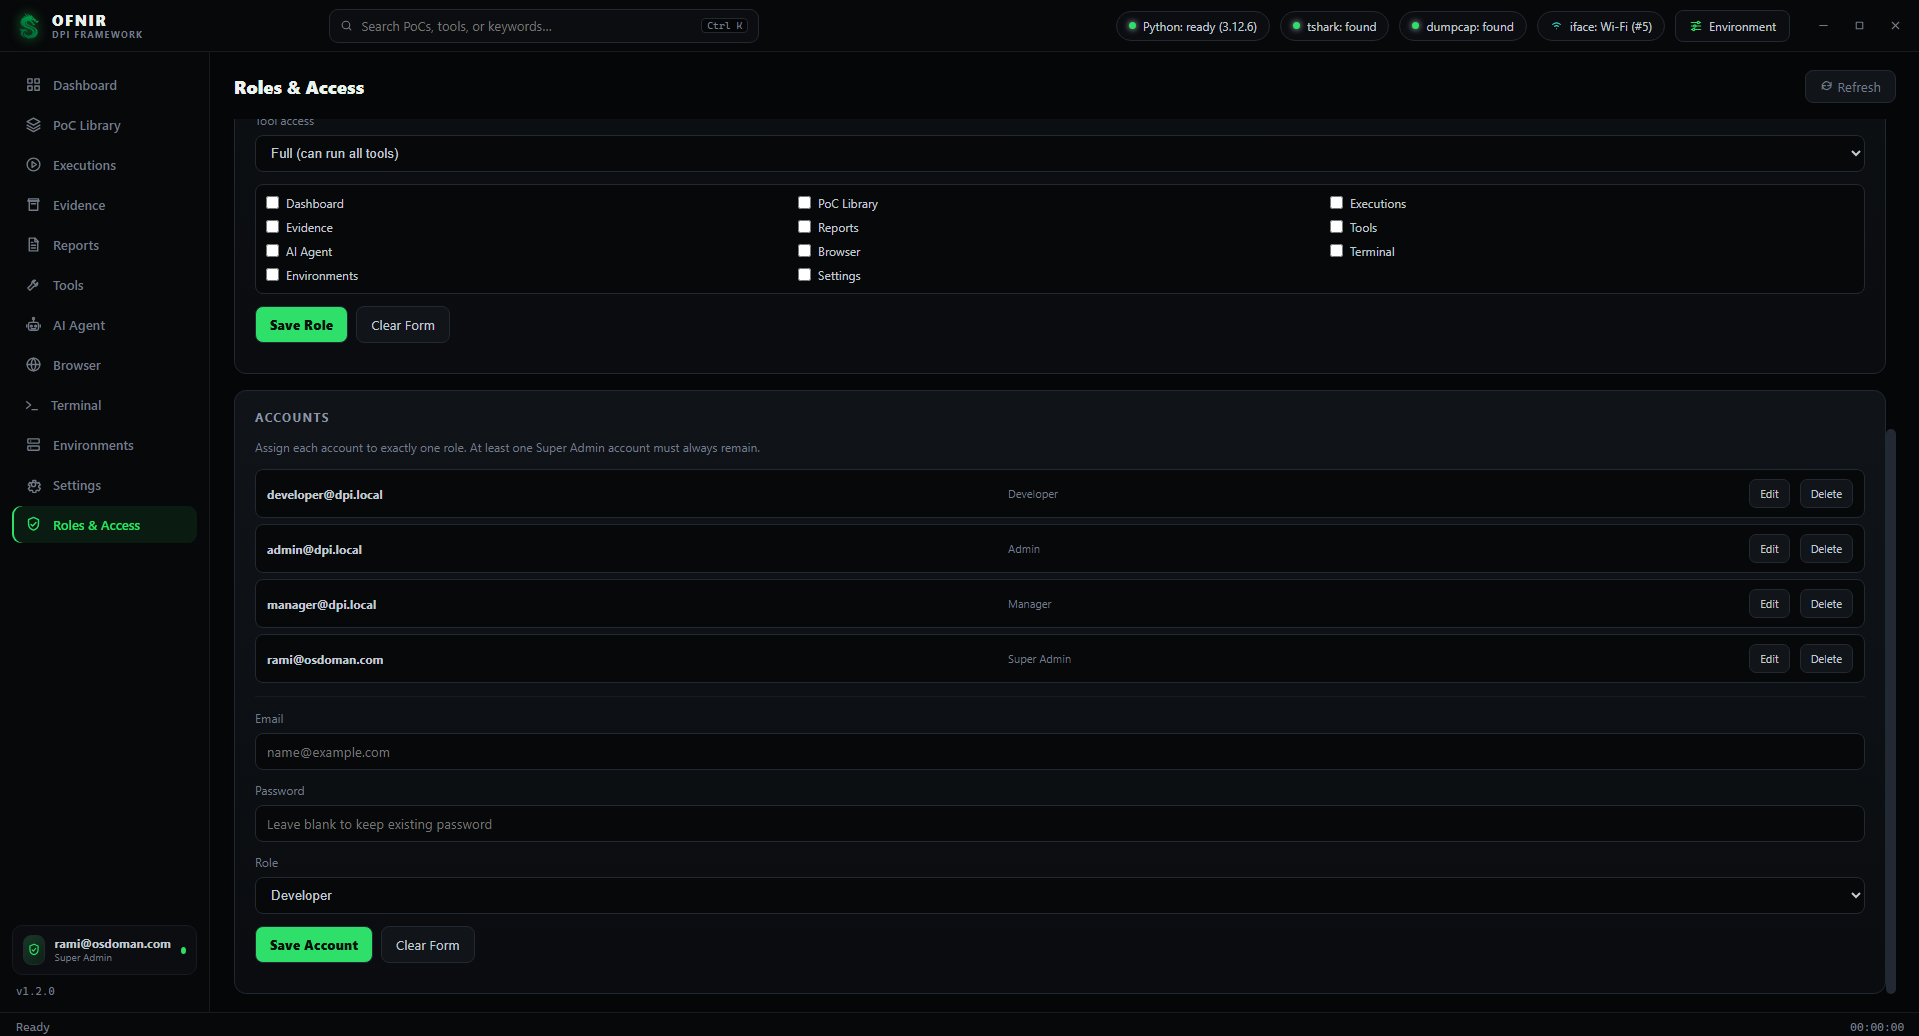Click the PoC Library layers icon
Viewport: 1919px width, 1036px height.
(x=33, y=125)
